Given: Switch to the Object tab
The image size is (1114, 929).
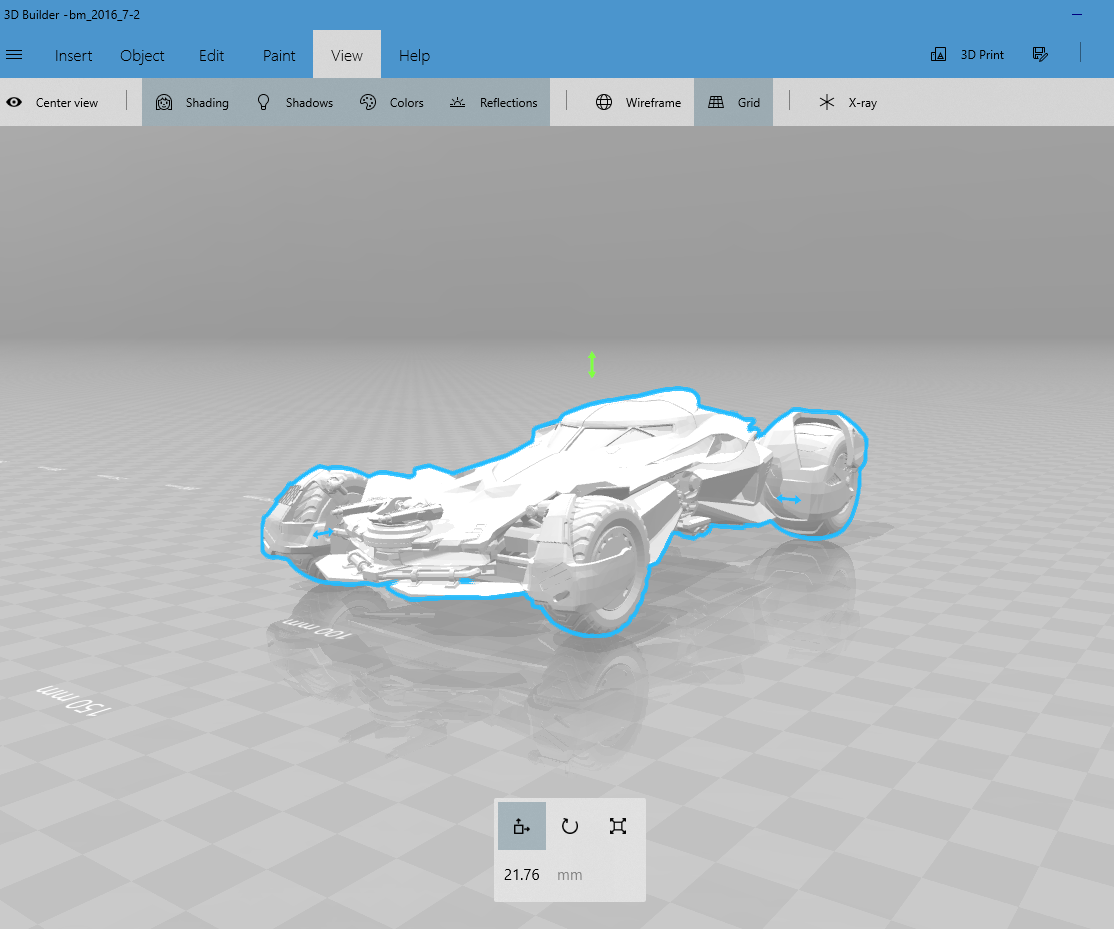Looking at the screenshot, I should [x=142, y=55].
